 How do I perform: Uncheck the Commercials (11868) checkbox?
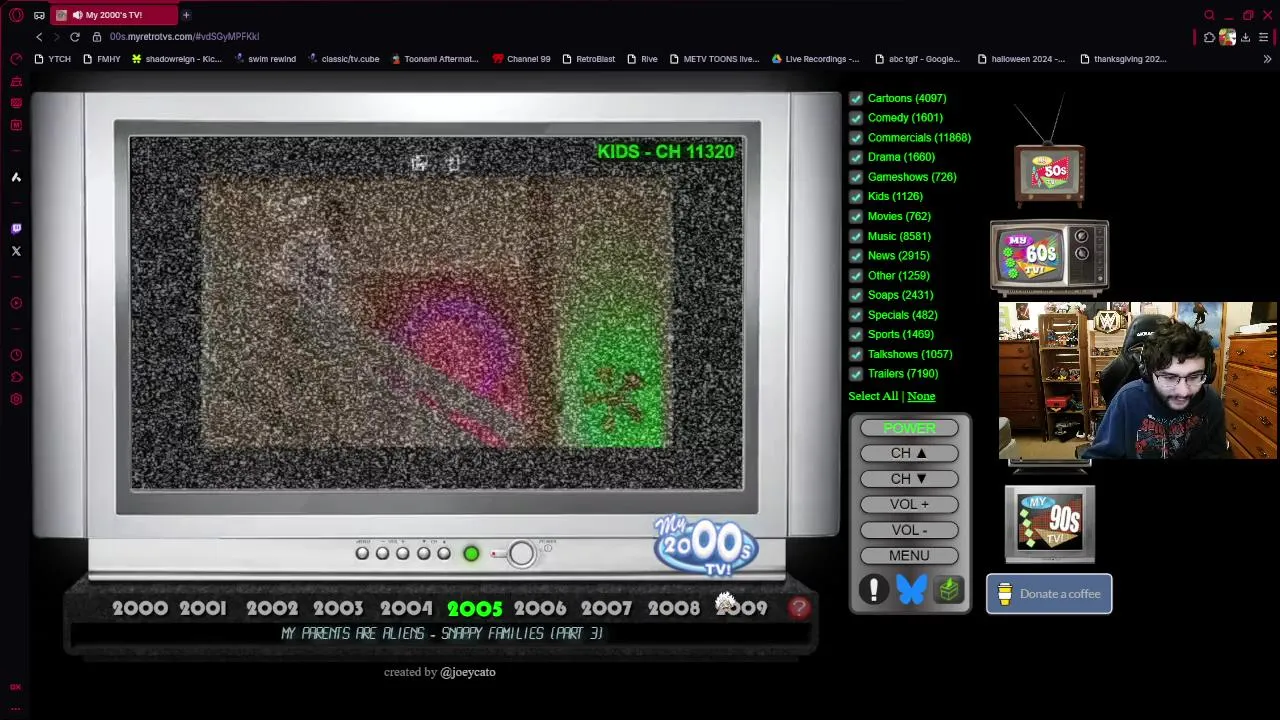(x=856, y=138)
